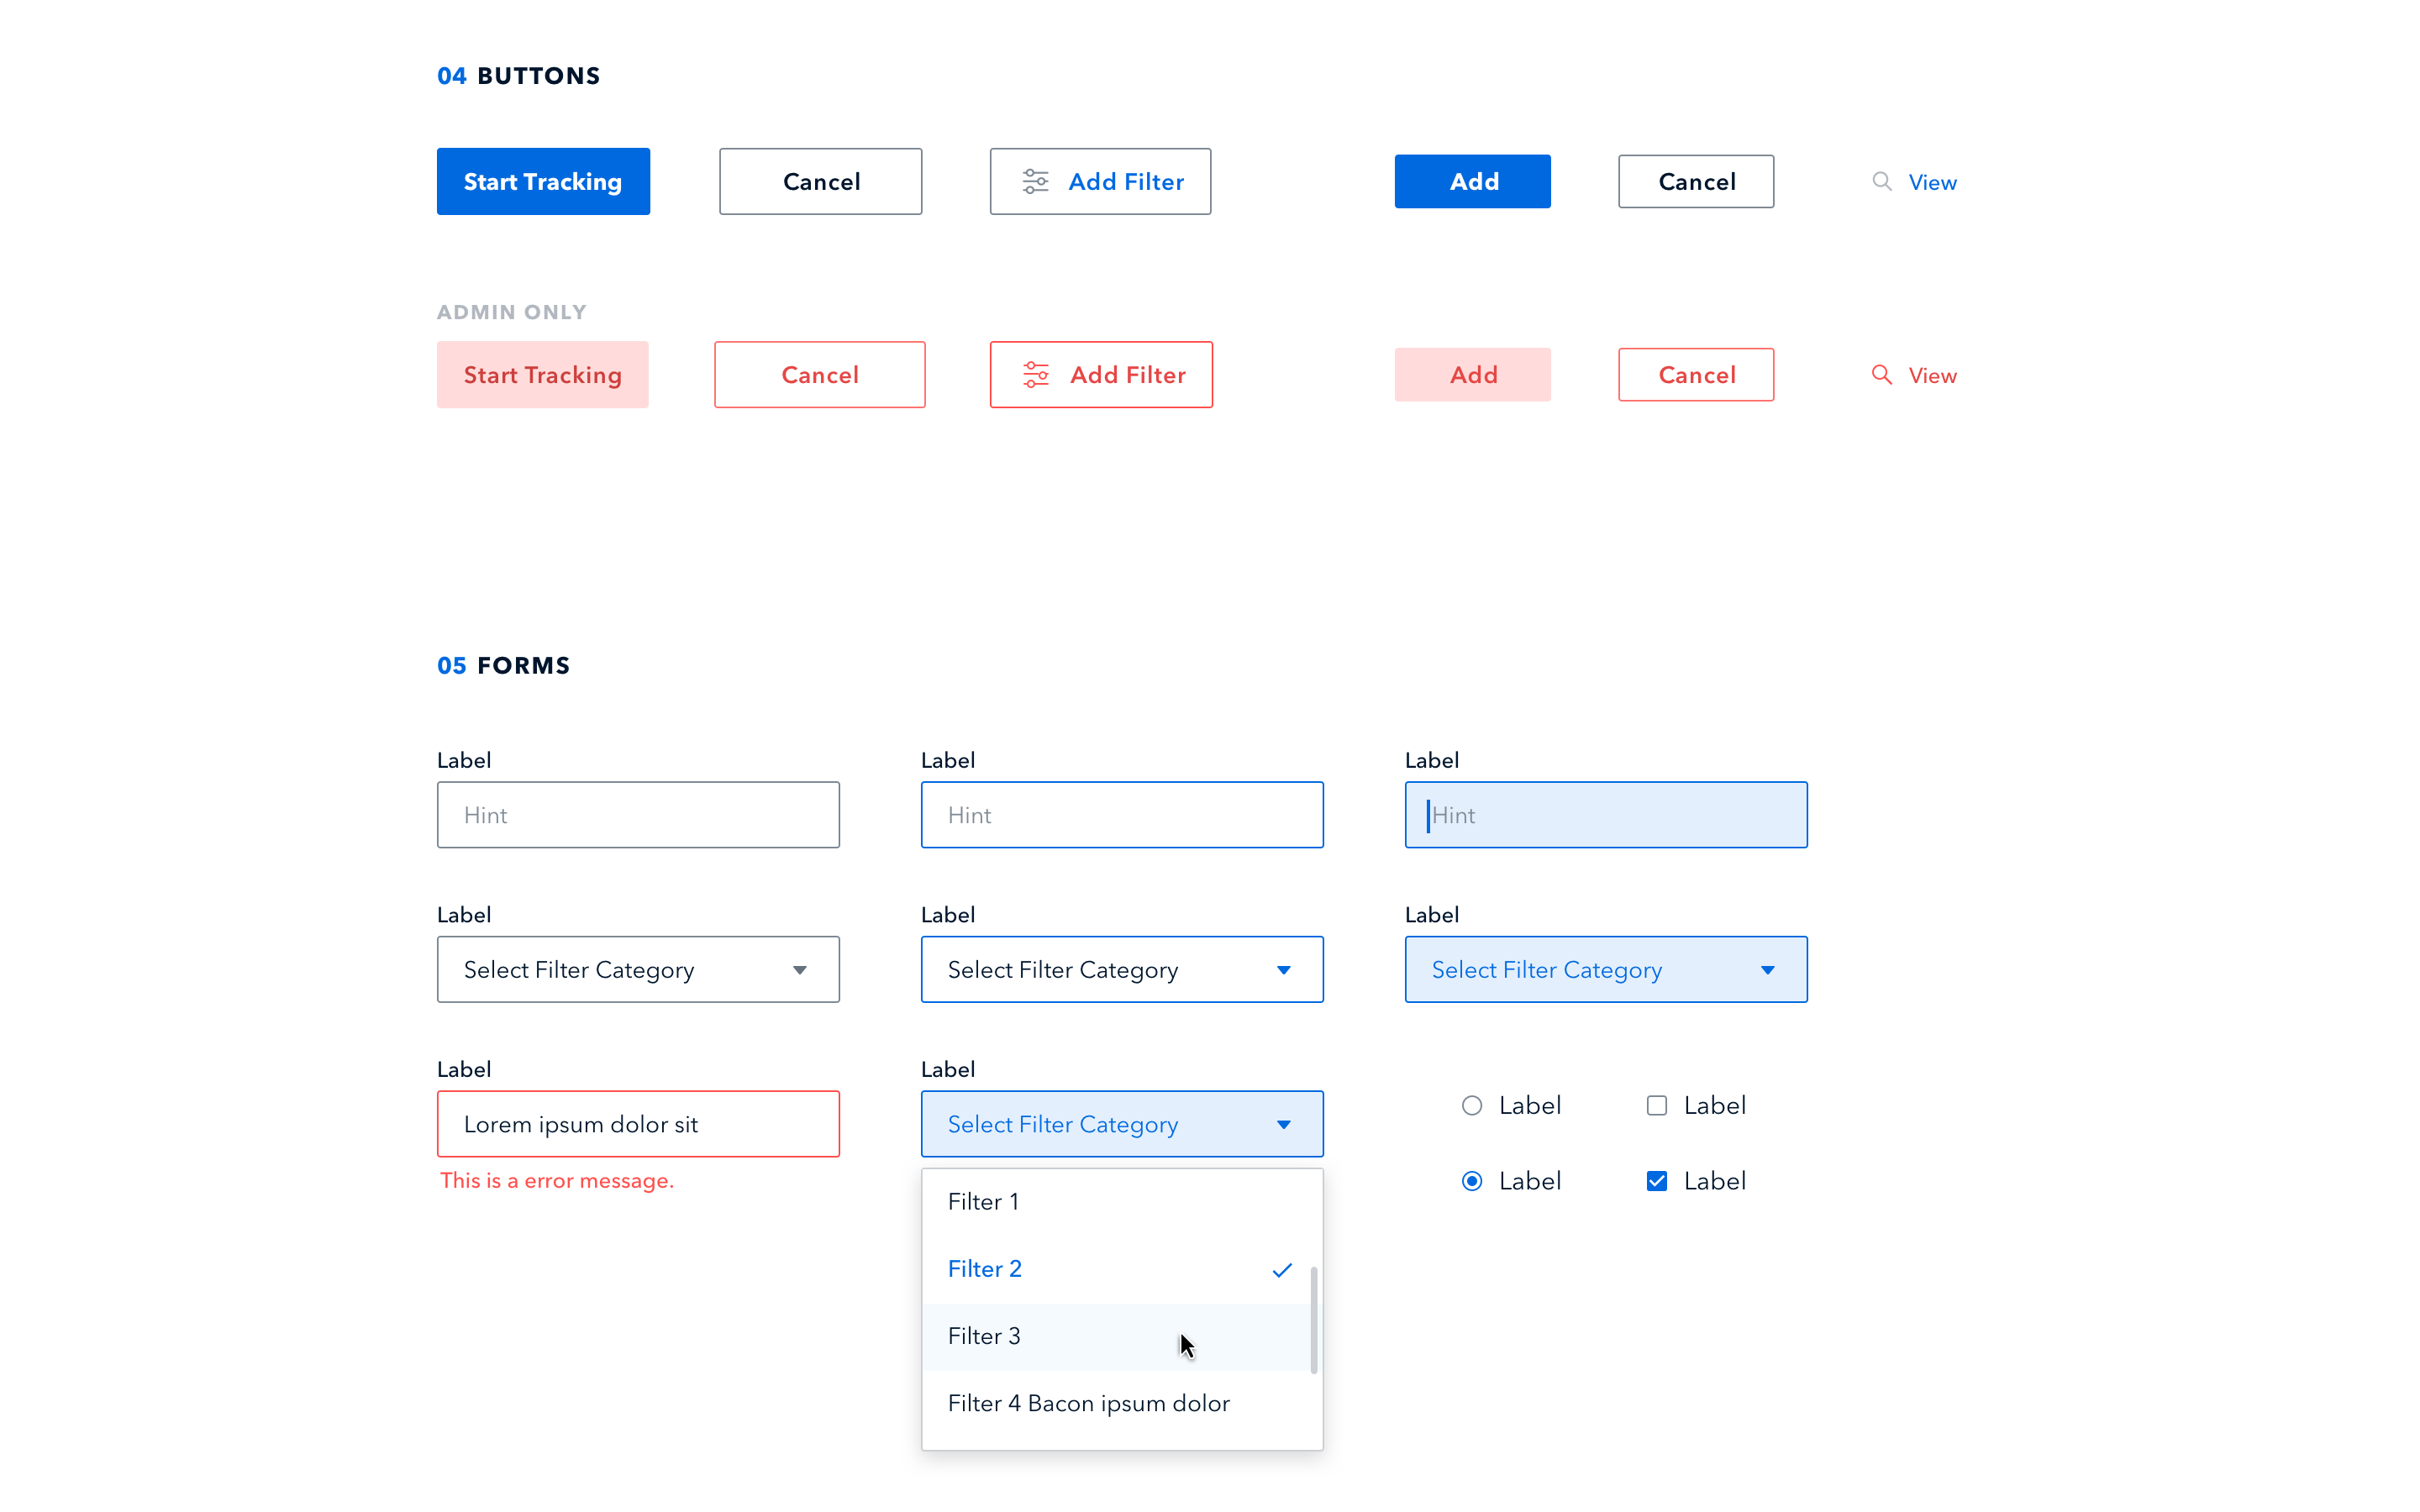
Task: Check the unchecked checkbox labeled Label
Action: click(1657, 1105)
